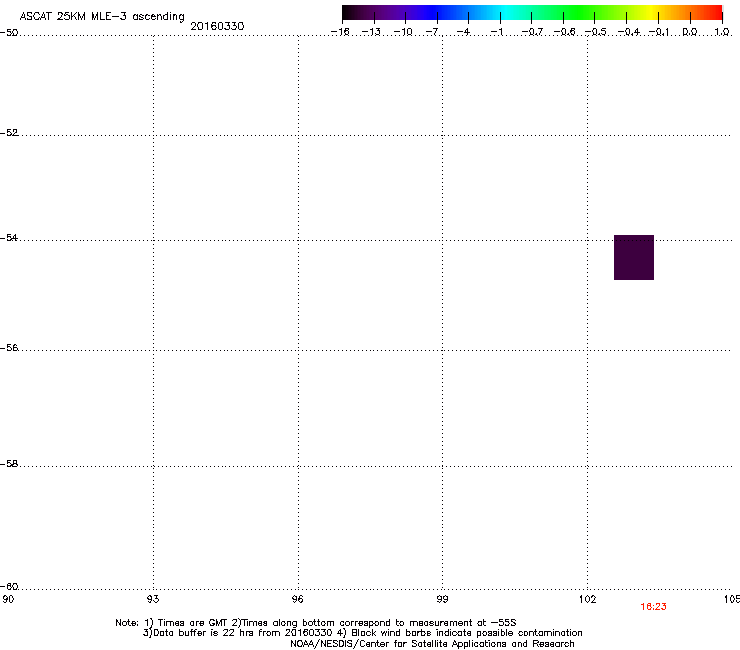
Task: Click the color scale bar at top
Action: [532, 13]
